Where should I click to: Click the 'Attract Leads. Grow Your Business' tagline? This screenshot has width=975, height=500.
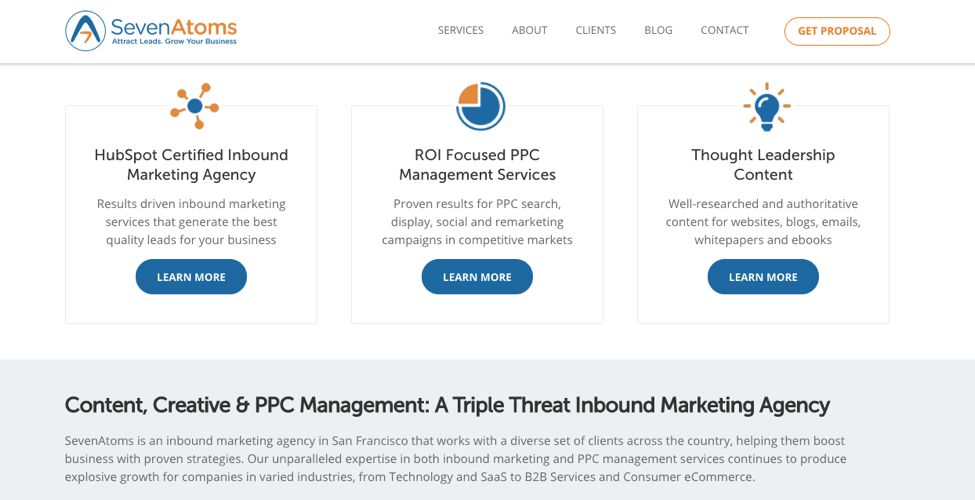(x=174, y=42)
